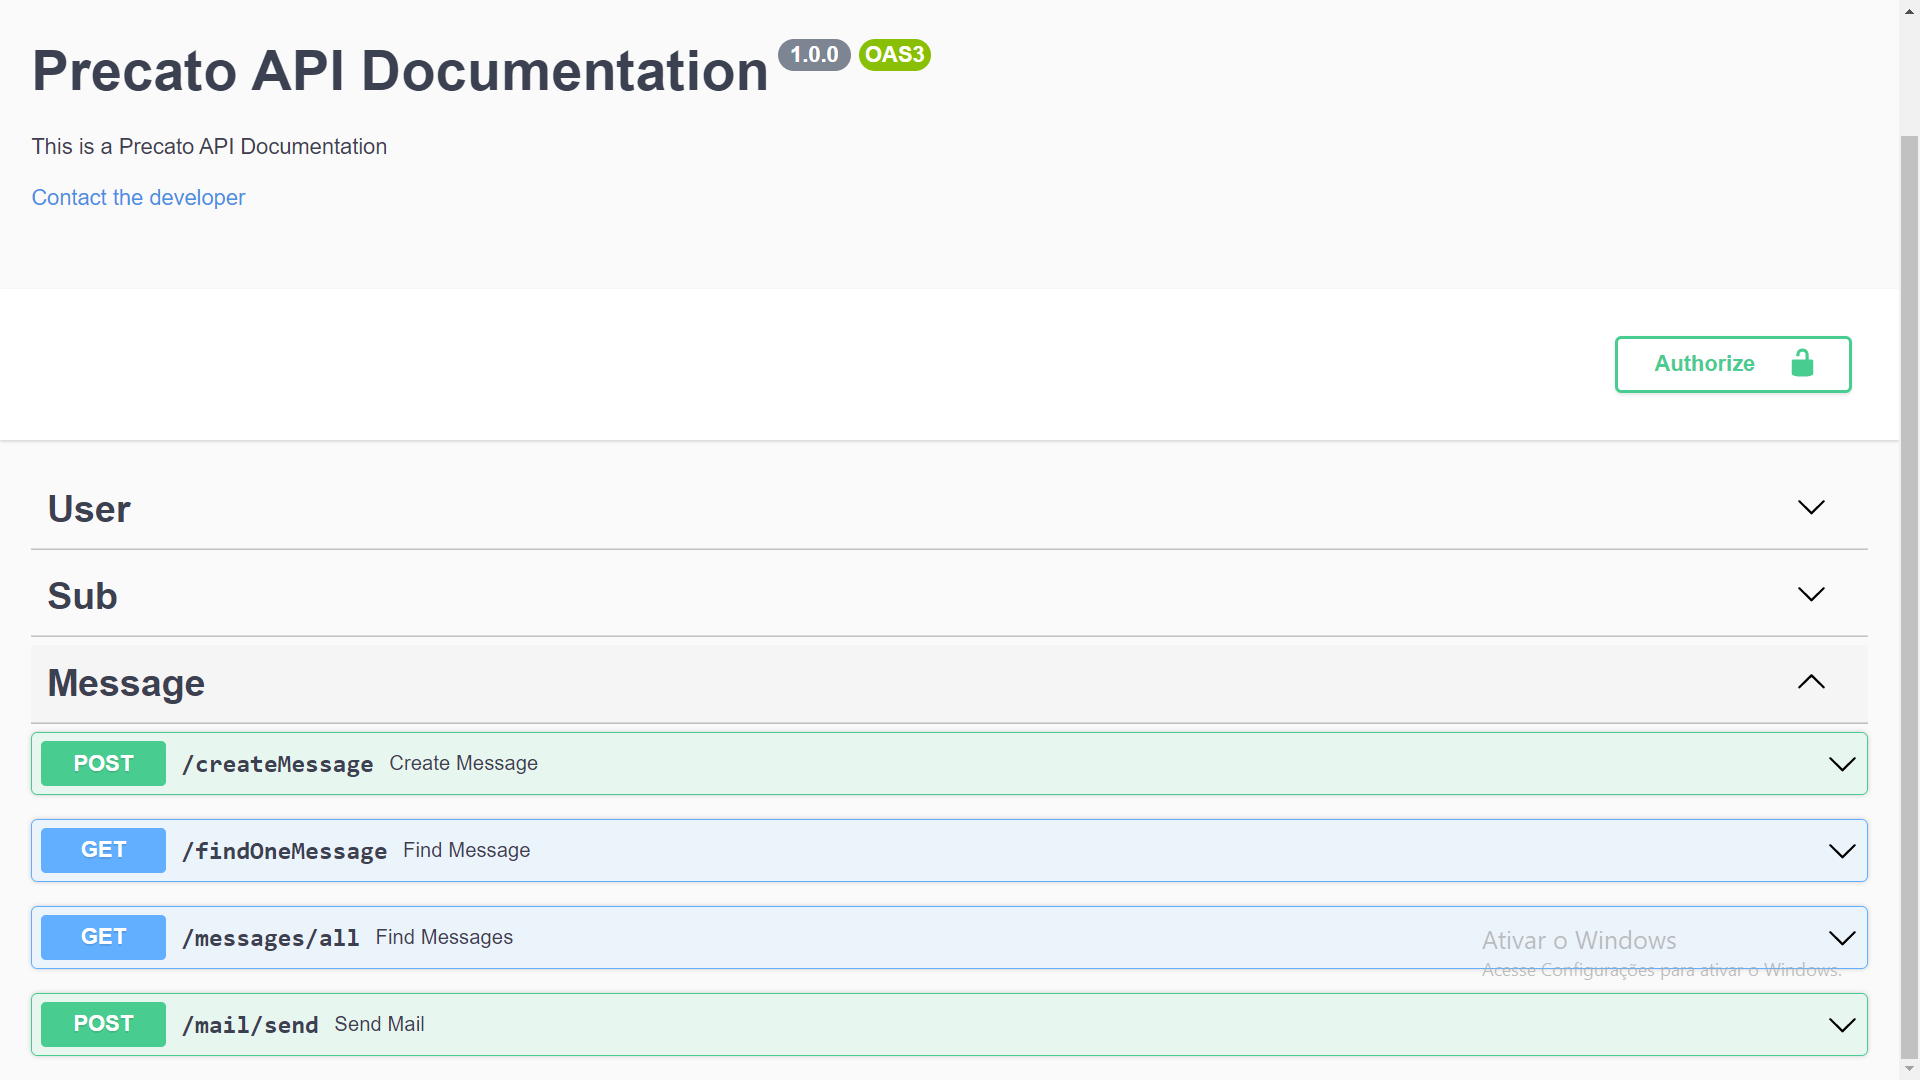The image size is (1920, 1080).
Task: Collapse the Message section chevron
Action: click(1811, 682)
